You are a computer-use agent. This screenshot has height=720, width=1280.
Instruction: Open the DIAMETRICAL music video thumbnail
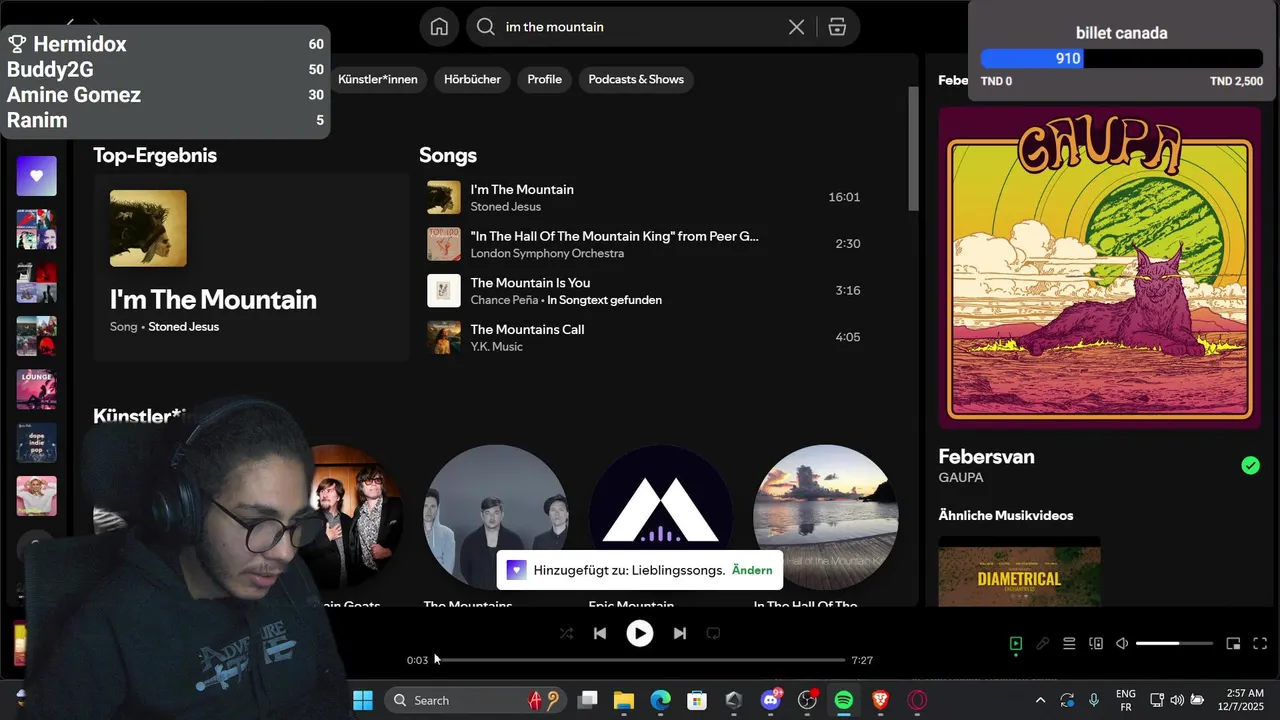1019,572
